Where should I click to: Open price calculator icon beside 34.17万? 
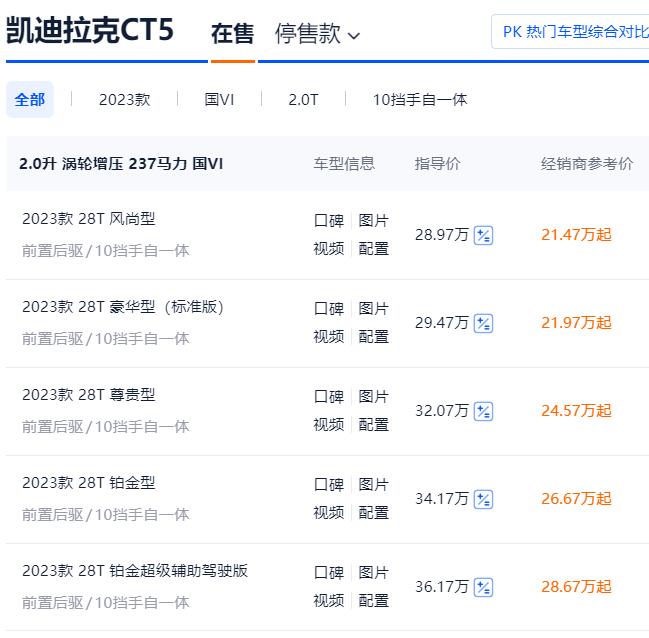click(483, 499)
